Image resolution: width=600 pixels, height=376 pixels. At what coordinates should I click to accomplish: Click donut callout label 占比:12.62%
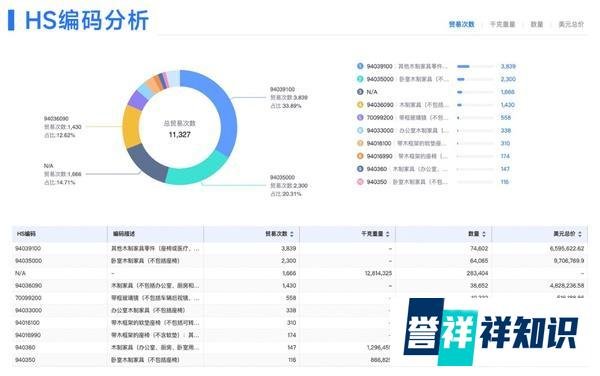[x=59, y=135]
